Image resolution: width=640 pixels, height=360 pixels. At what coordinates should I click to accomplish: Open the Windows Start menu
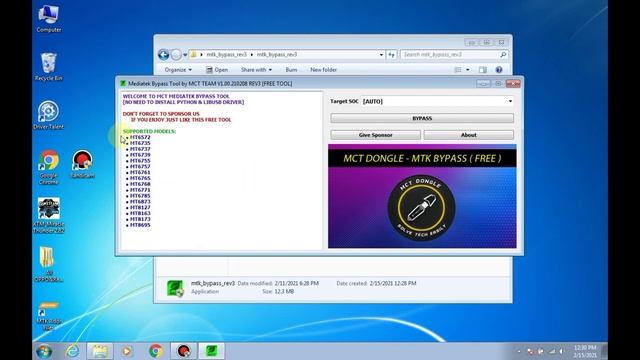click(44, 351)
